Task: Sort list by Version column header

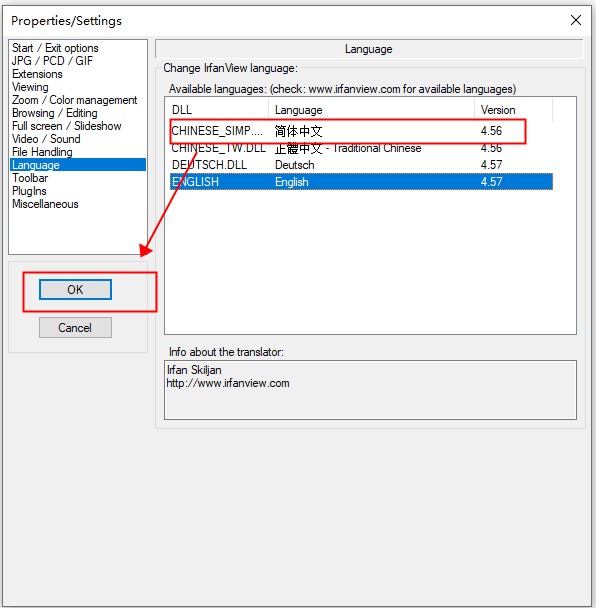Action: tap(513, 110)
